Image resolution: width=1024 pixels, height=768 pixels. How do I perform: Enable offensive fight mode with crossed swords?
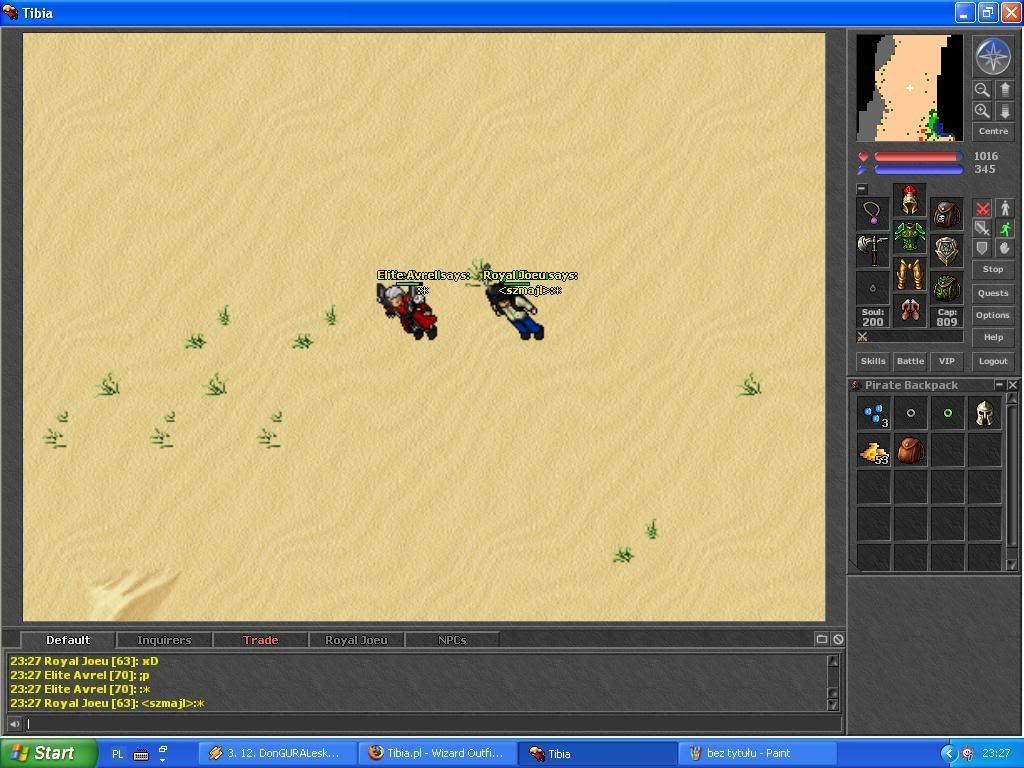pos(982,208)
